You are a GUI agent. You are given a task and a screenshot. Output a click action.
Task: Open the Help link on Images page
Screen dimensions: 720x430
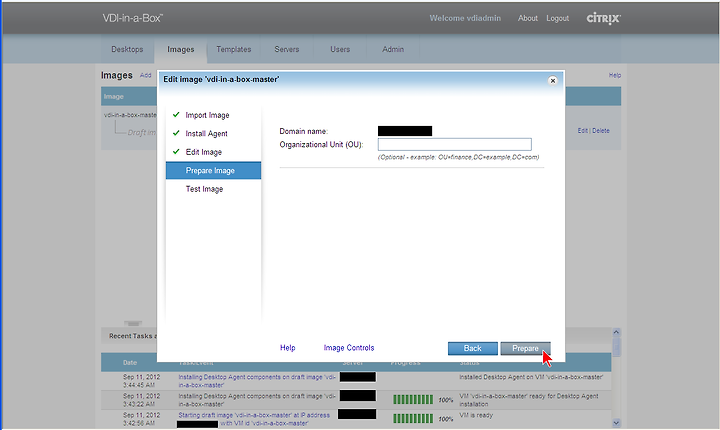pos(615,75)
